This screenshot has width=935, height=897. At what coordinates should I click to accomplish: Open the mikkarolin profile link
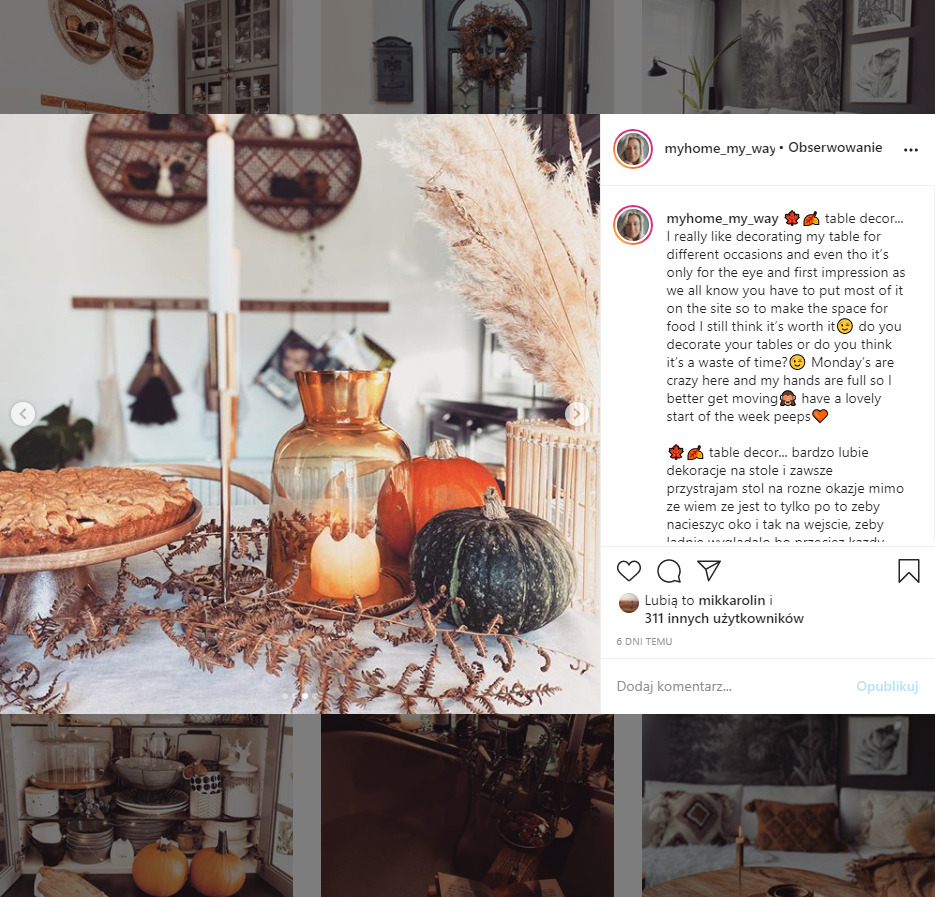pos(732,601)
